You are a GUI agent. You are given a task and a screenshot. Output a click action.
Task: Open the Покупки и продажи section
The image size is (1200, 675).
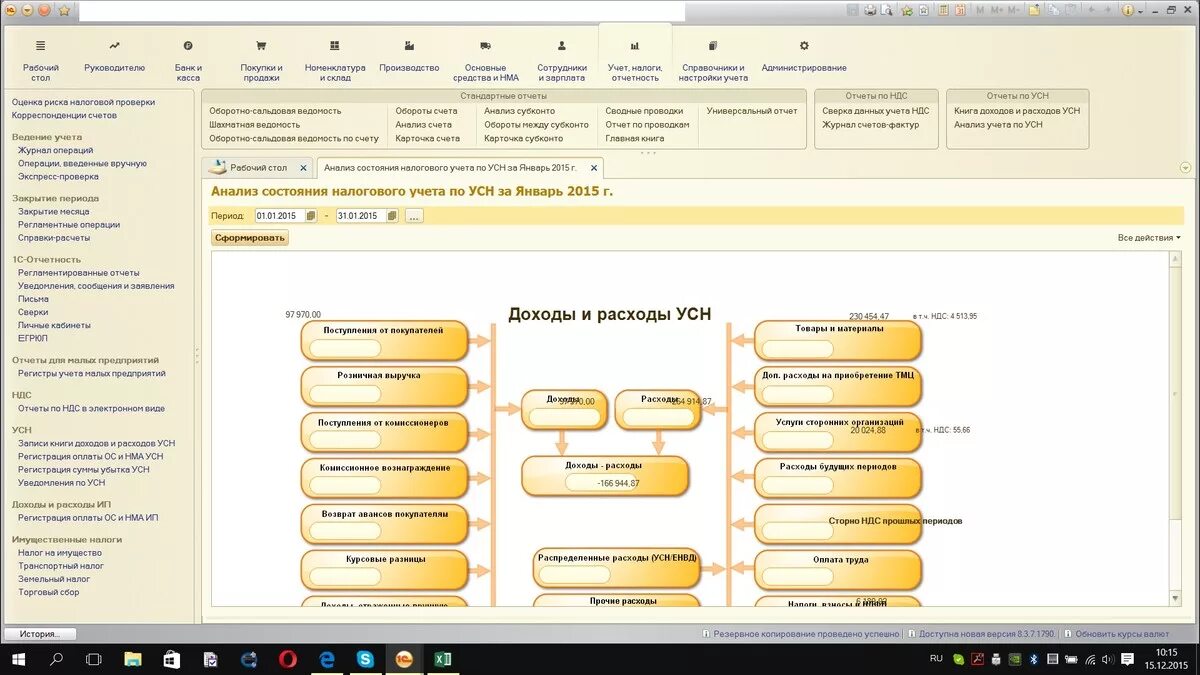[x=261, y=58]
